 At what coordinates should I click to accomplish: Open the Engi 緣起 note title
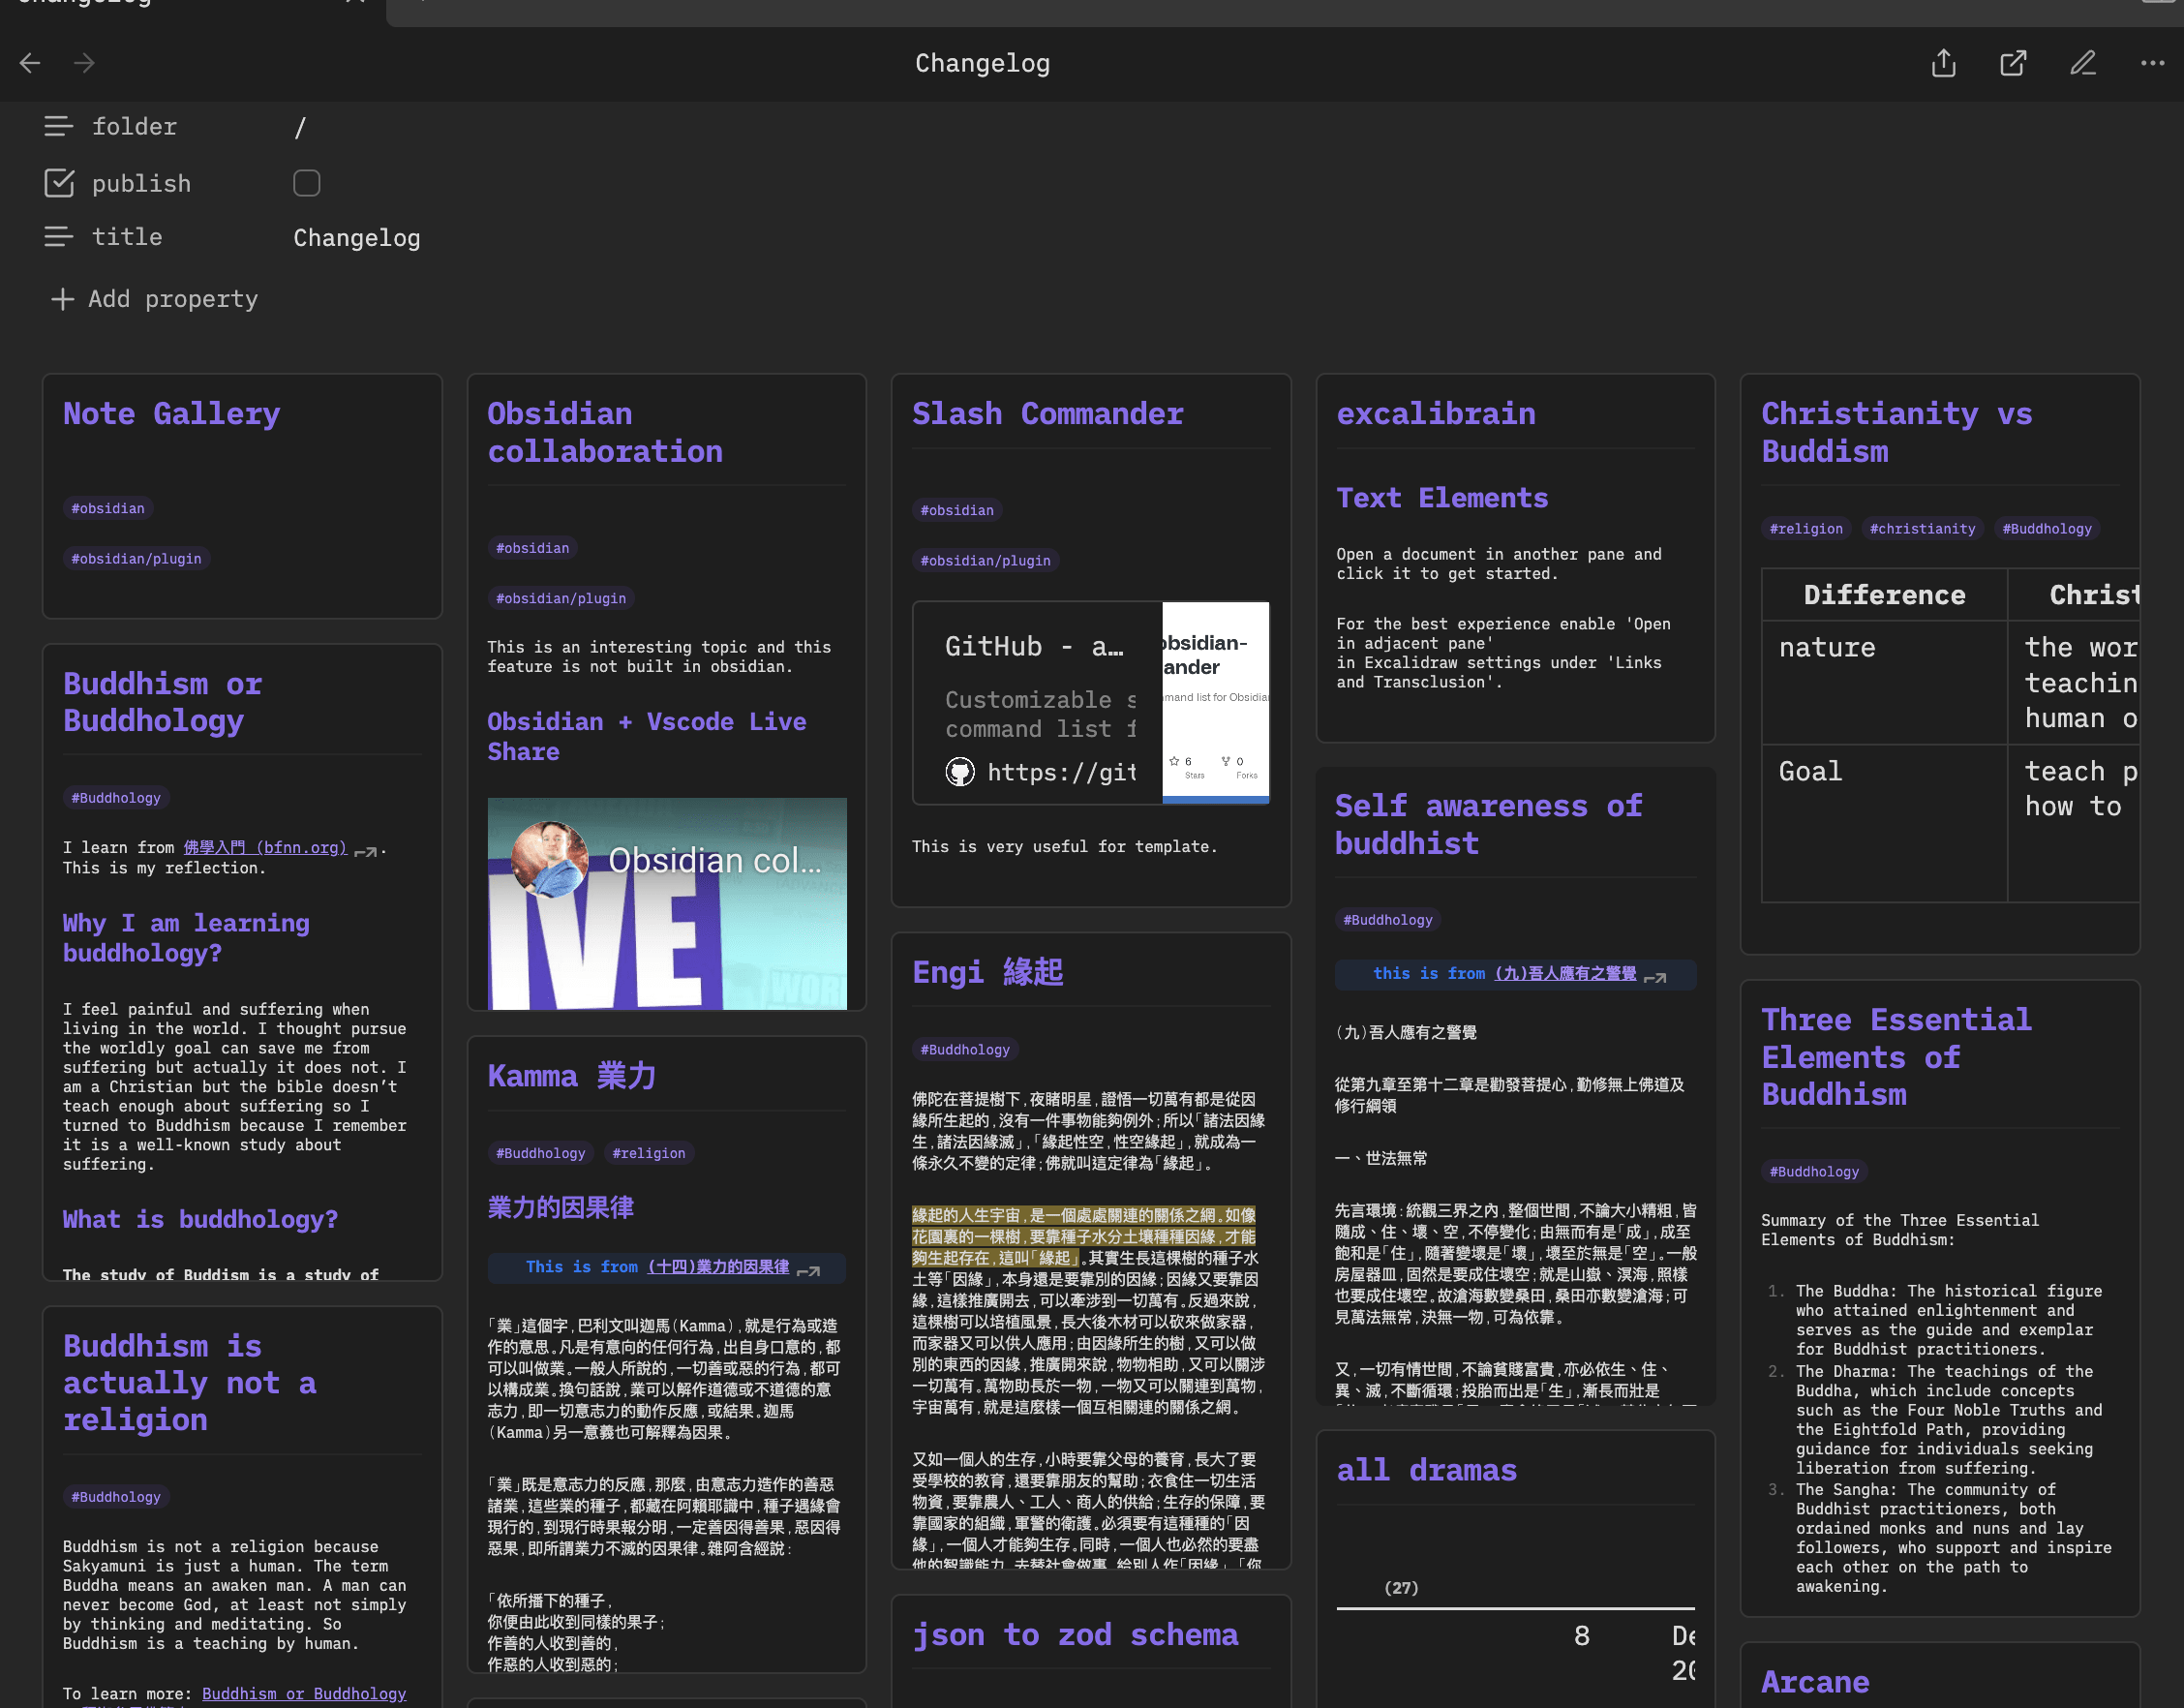tap(987, 971)
